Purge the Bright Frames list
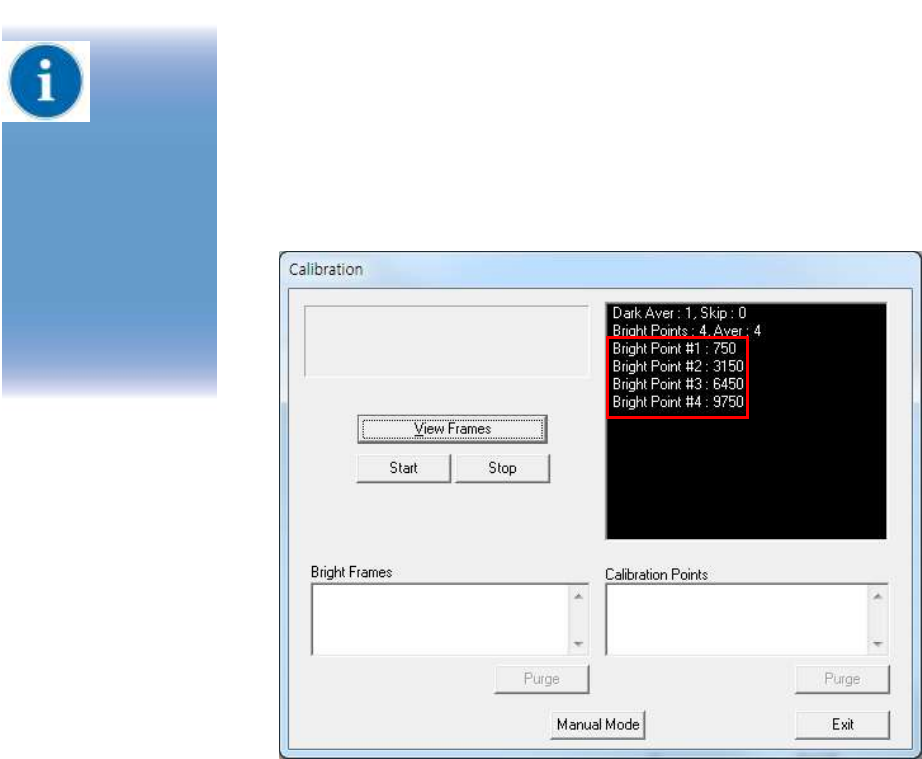 tap(542, 679)
